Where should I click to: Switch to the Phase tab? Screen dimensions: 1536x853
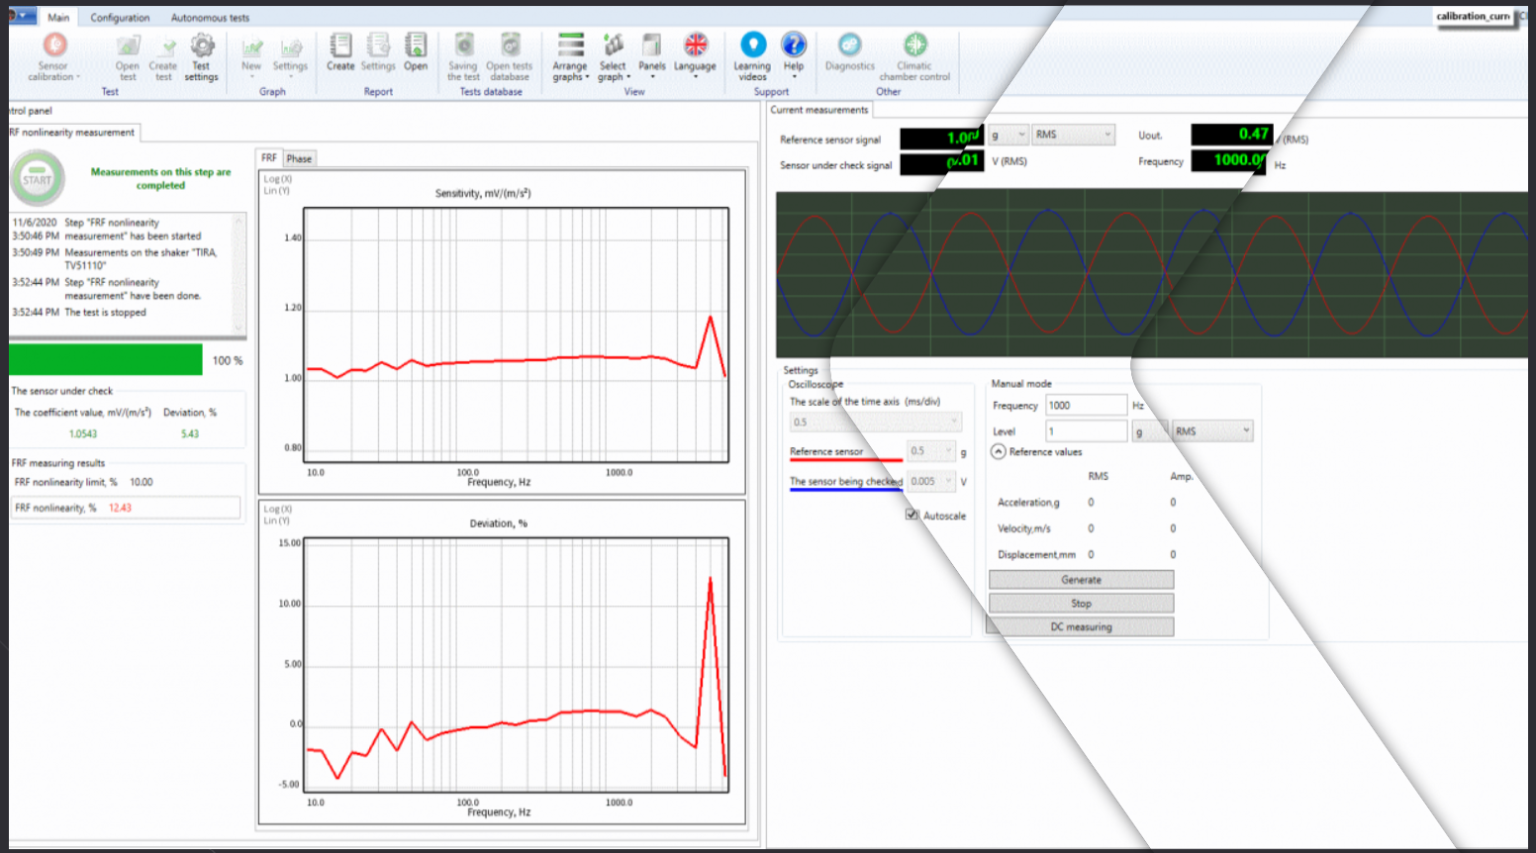coord(298,158)
